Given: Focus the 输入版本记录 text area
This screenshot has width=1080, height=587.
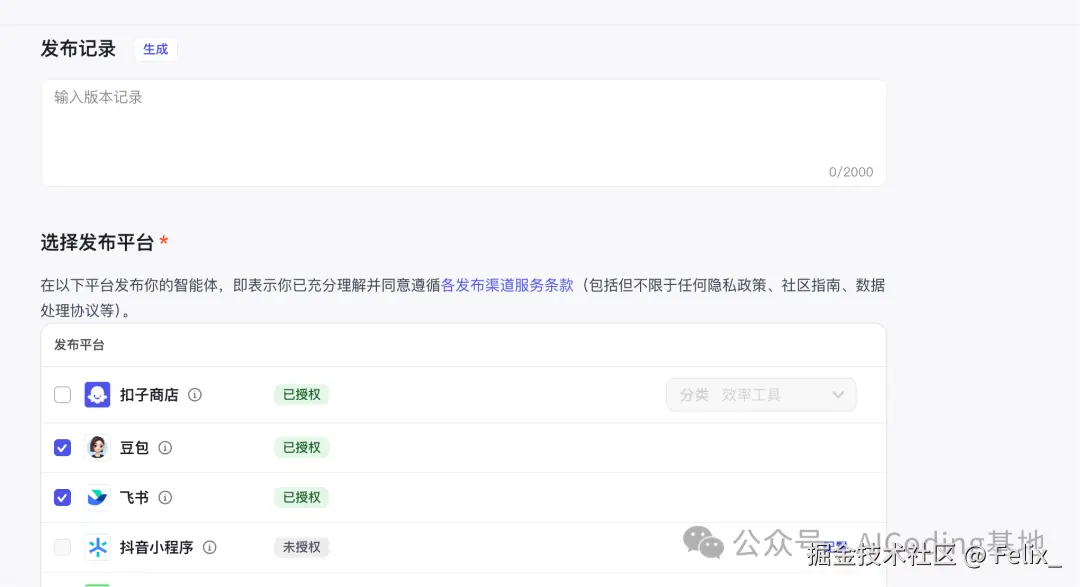Looking at the screenshot, I should tap(464, 132).
